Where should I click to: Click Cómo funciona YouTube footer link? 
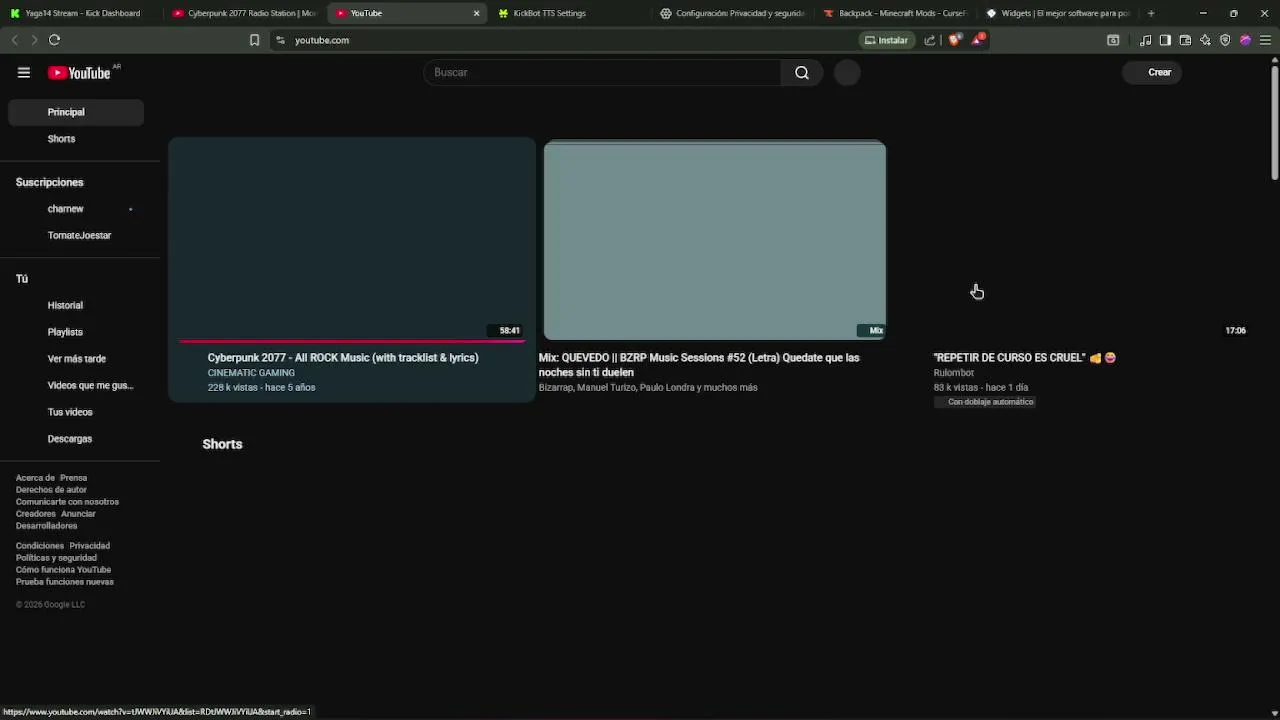(x=63, y=570)
